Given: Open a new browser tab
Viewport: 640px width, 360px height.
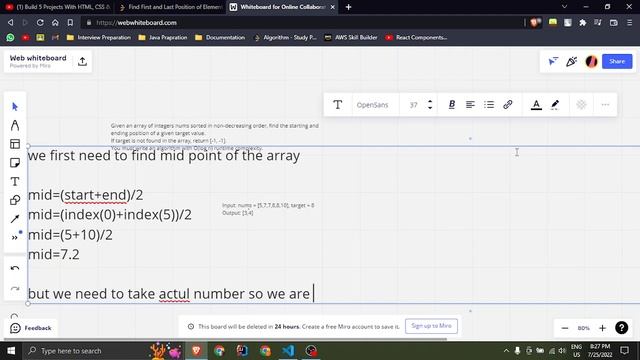Looking at the screenshot, I should pos(348,7).
